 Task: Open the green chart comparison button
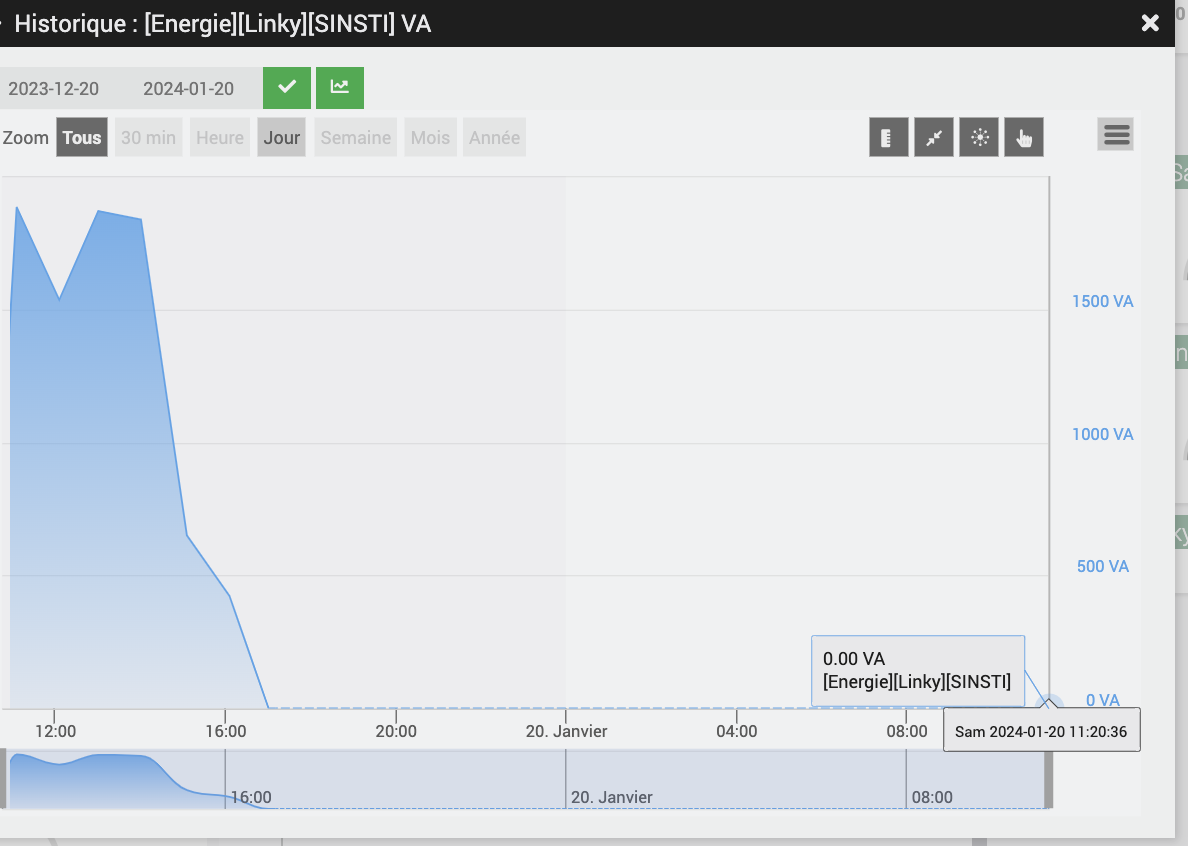coord(339,88)
